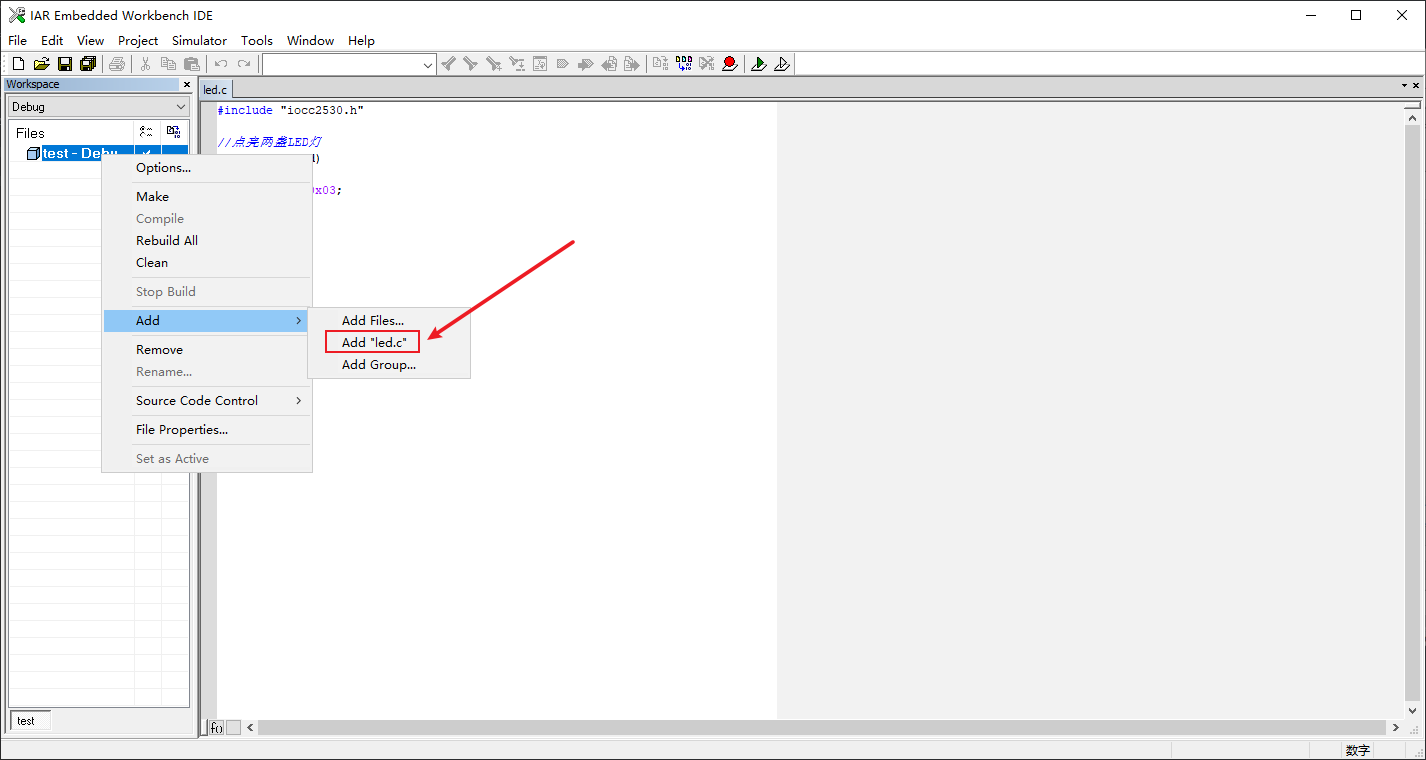Image resolution: width=1426 pixels, height=760 pixels.
Task: Select Rebuild All in the context menu
Action: pos(166,240)
